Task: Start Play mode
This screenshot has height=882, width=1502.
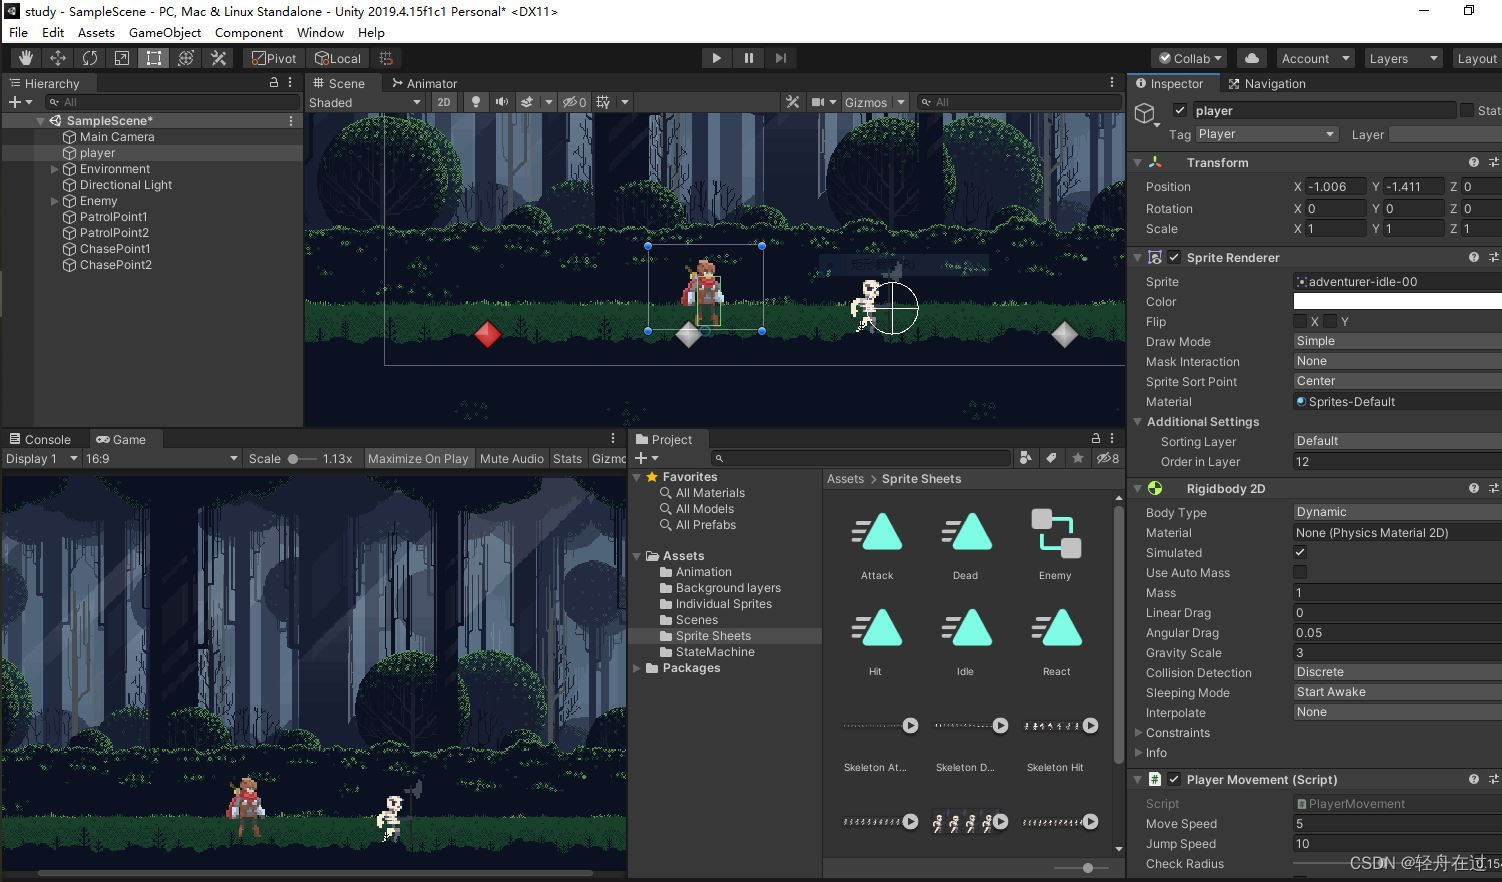Action: (x=716, y=58)
